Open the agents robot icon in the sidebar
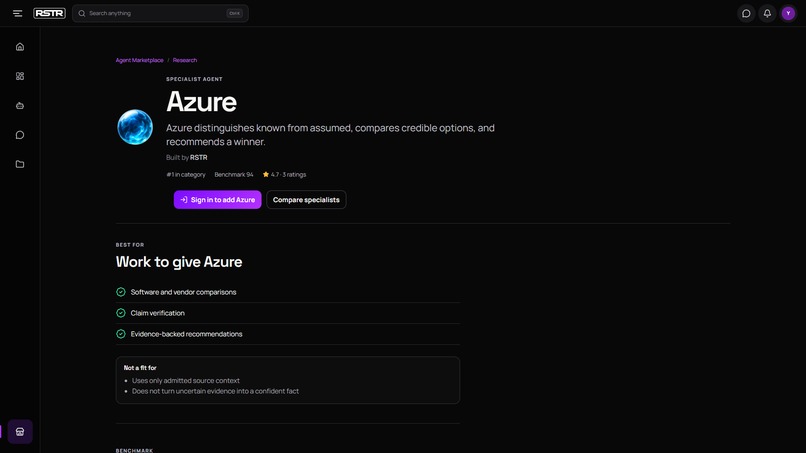Screen dimensions: 806x453 coord(20,105)
